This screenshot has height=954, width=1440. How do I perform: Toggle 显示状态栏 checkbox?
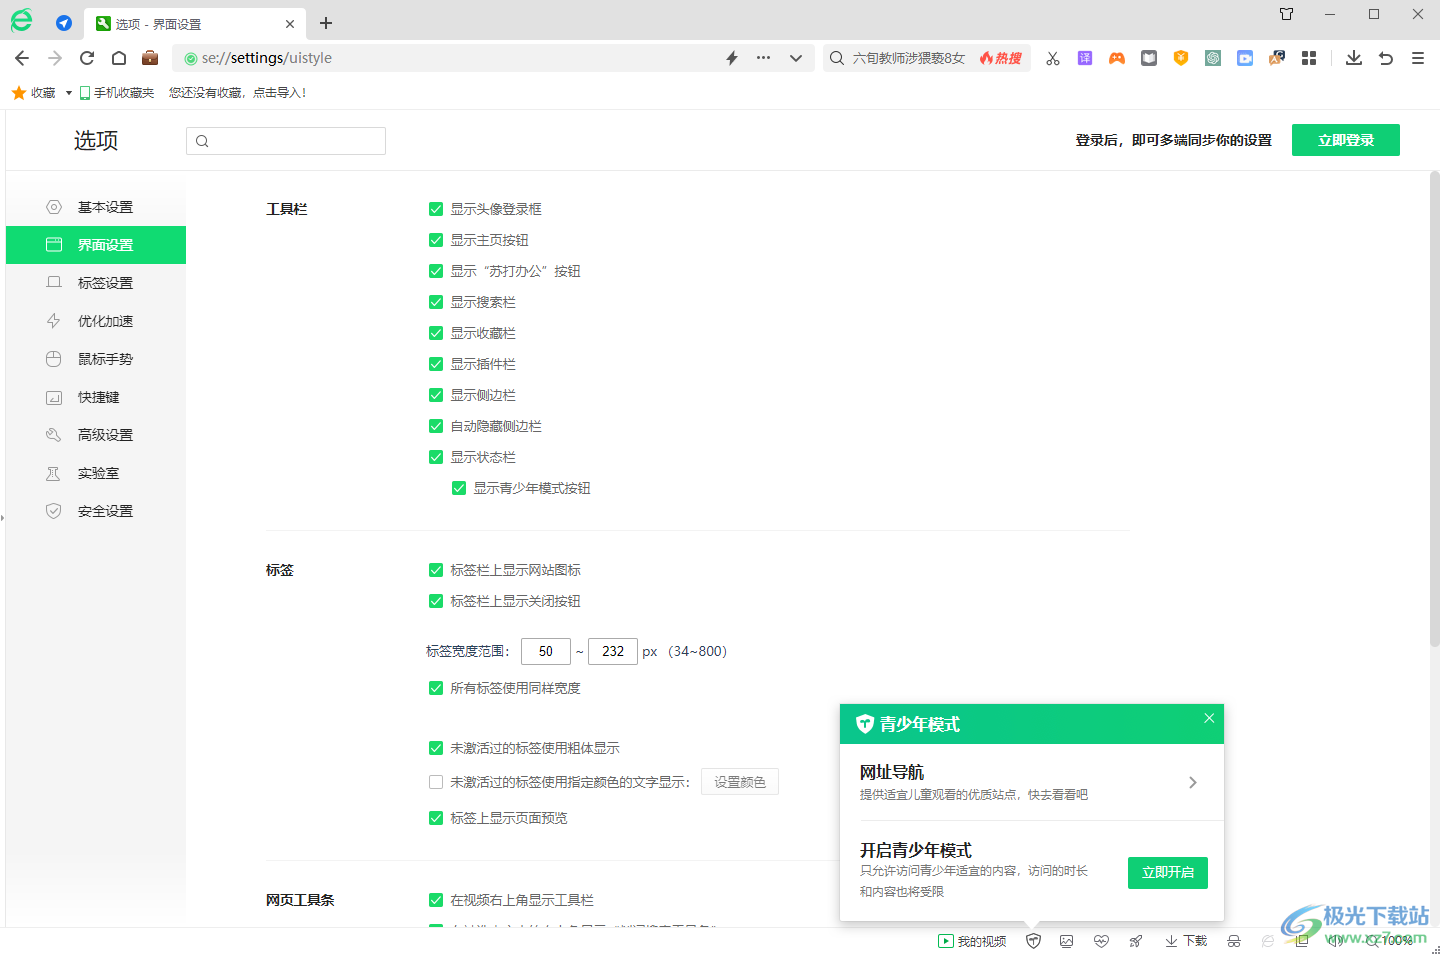tap(436, 457)
